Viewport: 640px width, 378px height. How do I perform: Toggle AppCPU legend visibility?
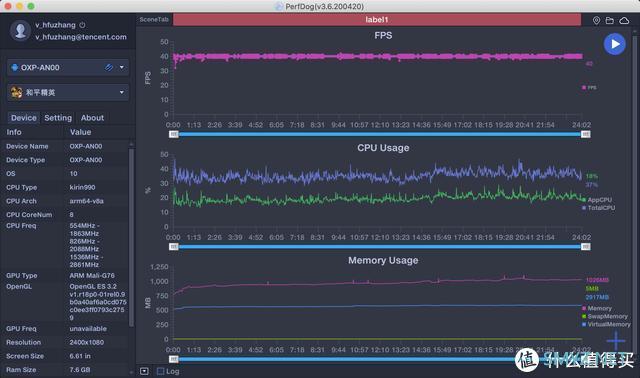(597, 200)
